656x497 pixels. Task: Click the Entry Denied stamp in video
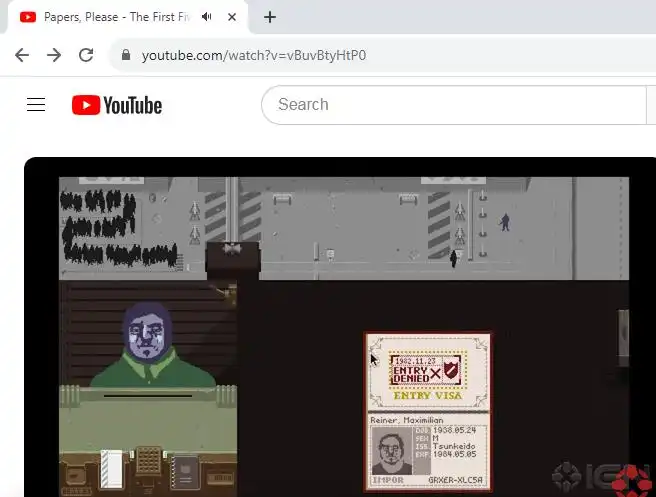coord(427,370)
